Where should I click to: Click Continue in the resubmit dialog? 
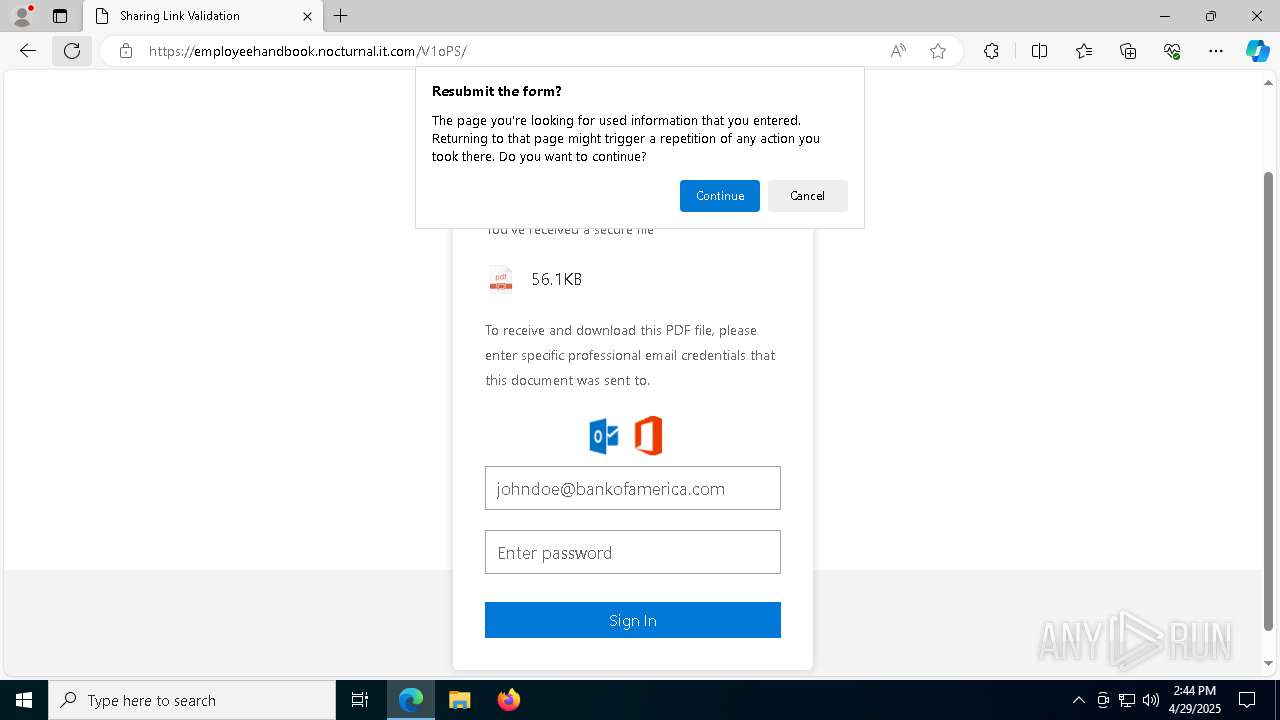click(720, 196)
